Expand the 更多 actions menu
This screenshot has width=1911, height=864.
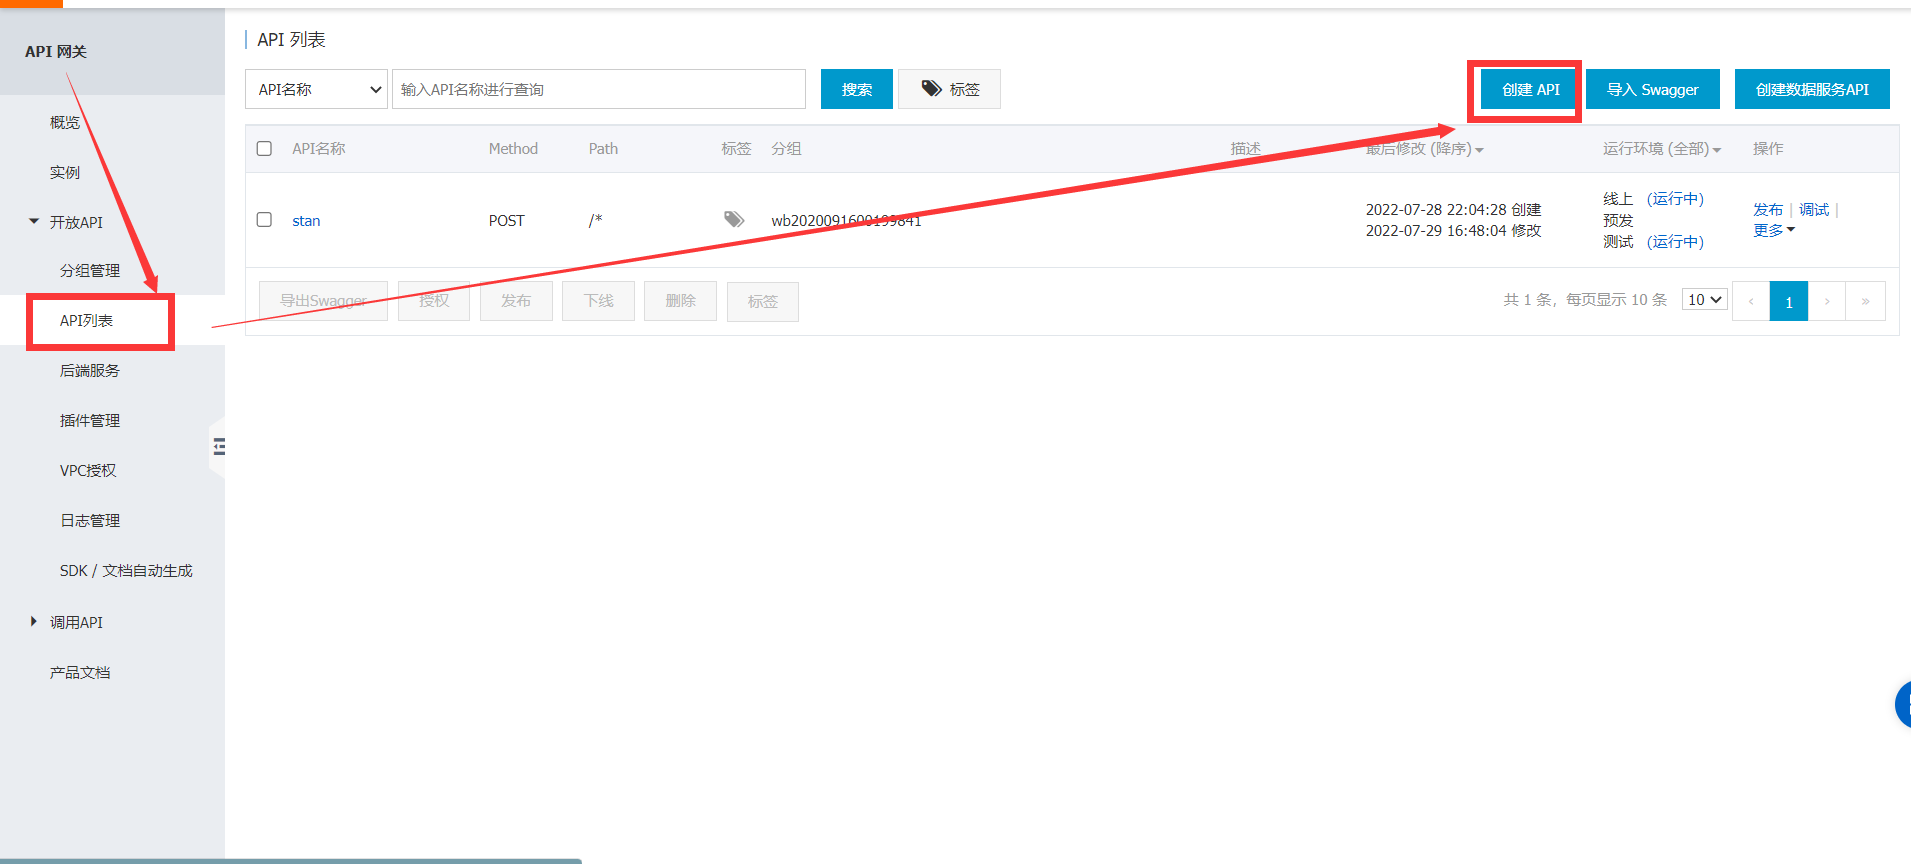click(1773, 231)
